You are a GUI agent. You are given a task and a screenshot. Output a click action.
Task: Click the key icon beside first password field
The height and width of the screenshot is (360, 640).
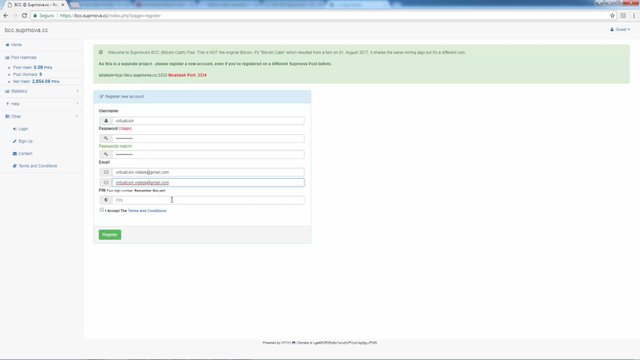coord(106,138)
